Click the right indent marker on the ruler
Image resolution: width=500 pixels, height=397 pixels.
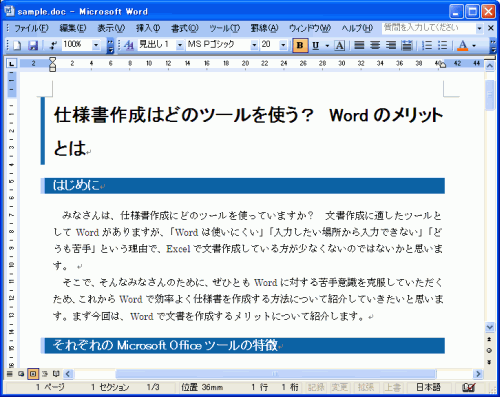click(442, 65)
